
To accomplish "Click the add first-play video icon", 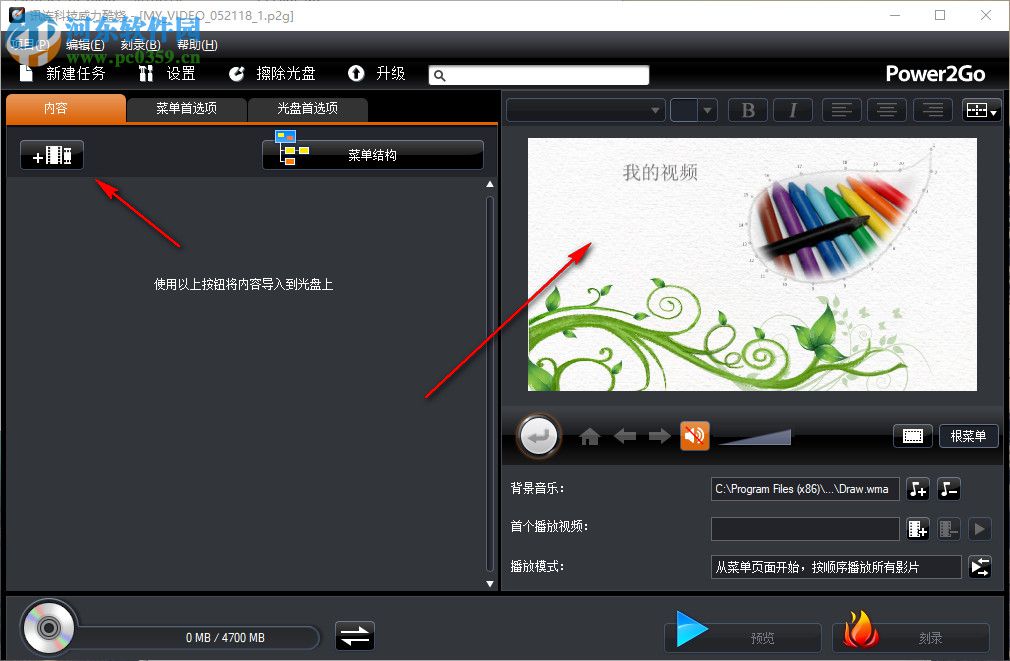I will (918, 529).
